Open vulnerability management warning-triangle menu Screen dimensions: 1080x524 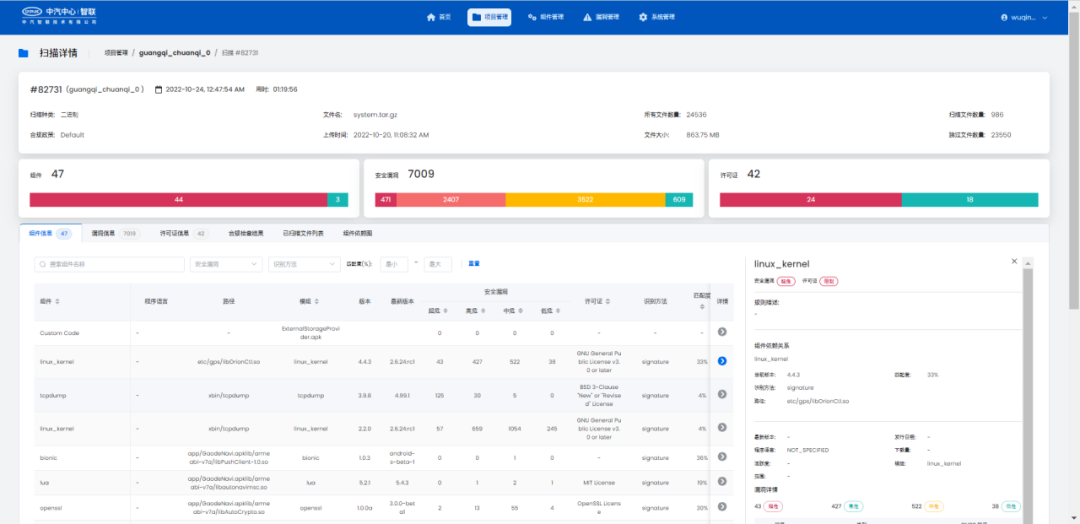(601, 17)
